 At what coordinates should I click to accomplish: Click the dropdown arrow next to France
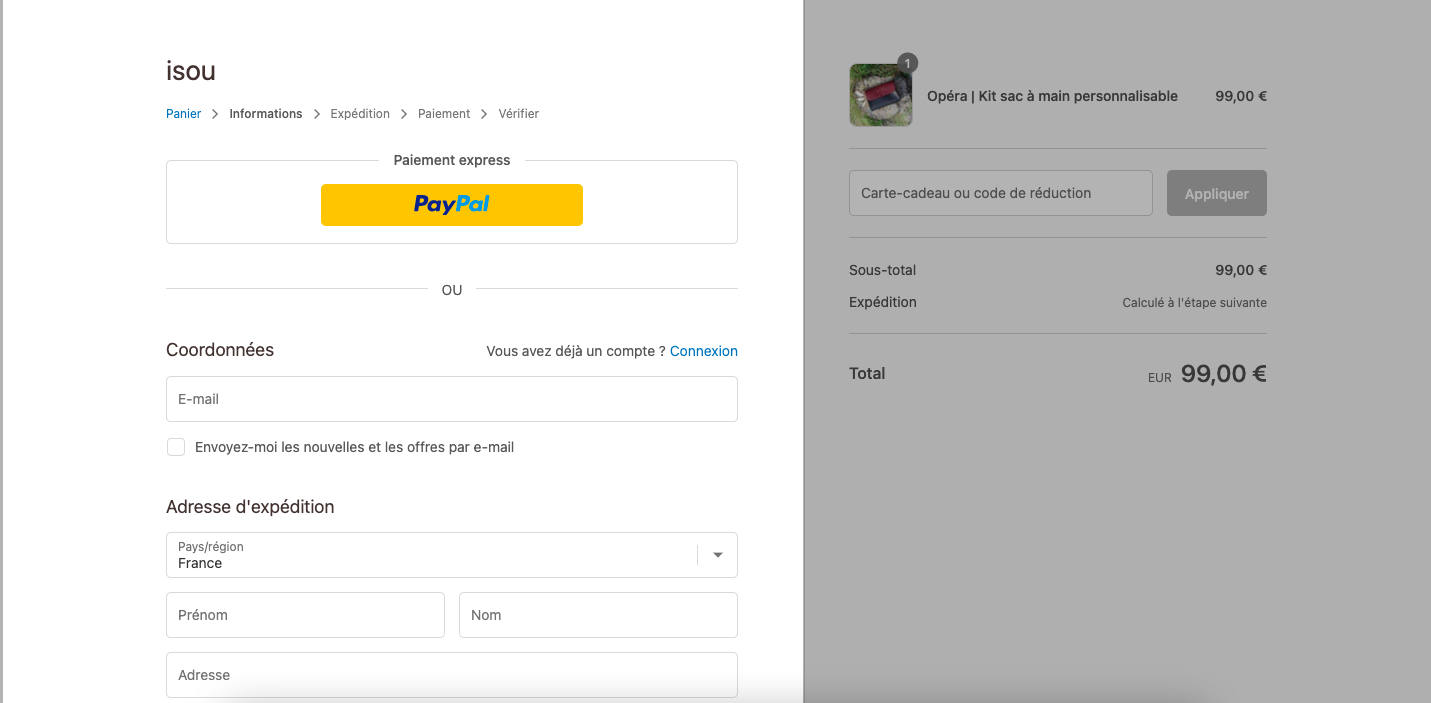pyautogui.click(x=717, y=555)
